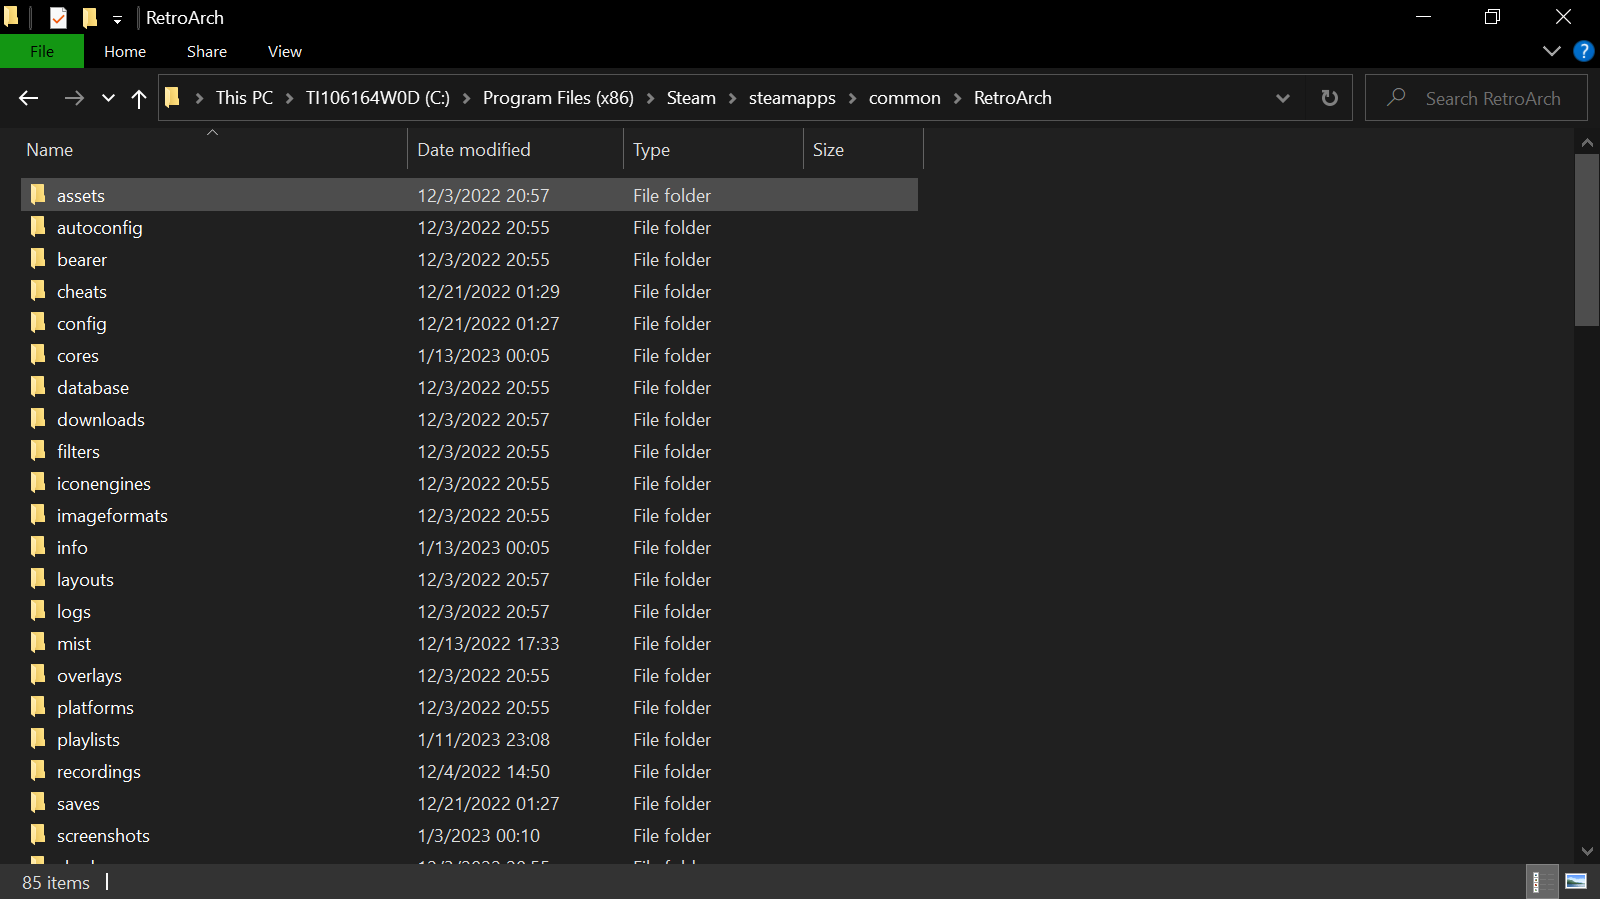Click the Back navigation arrow

(x=28, y=98)
